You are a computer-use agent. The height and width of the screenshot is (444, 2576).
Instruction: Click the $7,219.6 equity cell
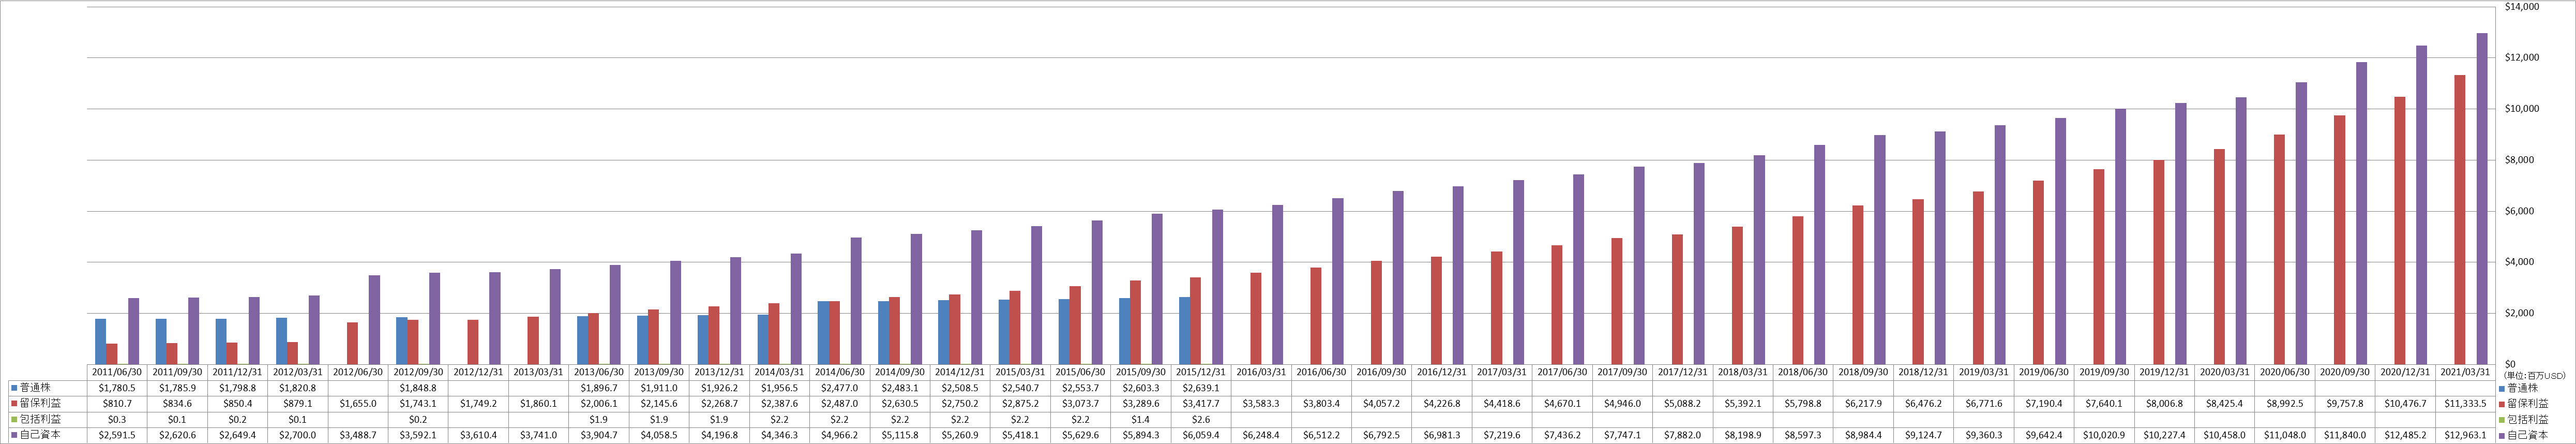pos(1502,435)
